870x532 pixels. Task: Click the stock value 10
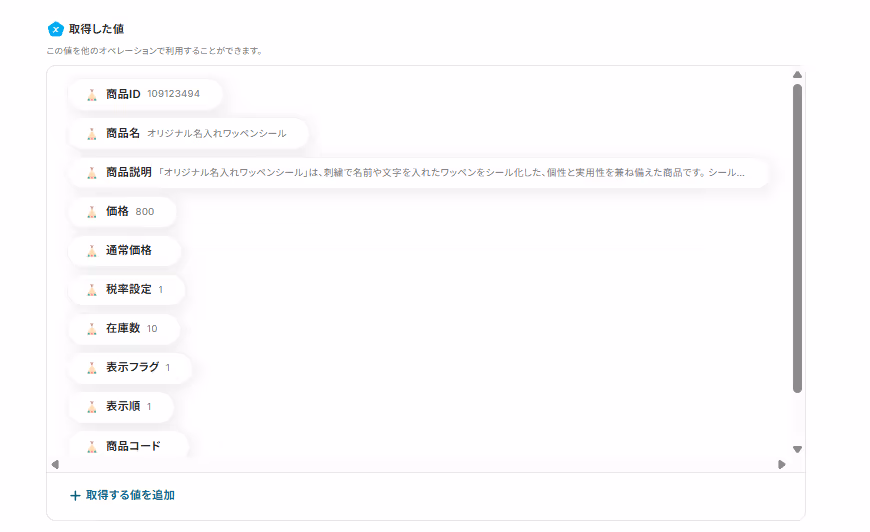tap(152, 329)
